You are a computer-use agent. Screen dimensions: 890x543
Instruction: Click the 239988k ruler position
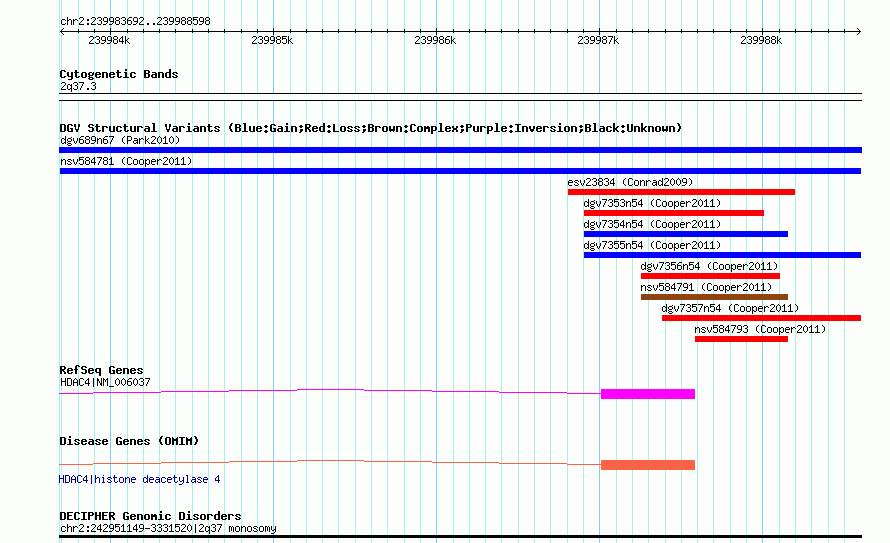(761, 40)
